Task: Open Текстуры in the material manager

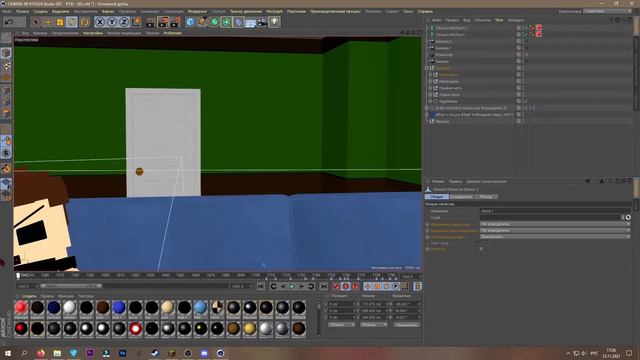Action: 86,296
